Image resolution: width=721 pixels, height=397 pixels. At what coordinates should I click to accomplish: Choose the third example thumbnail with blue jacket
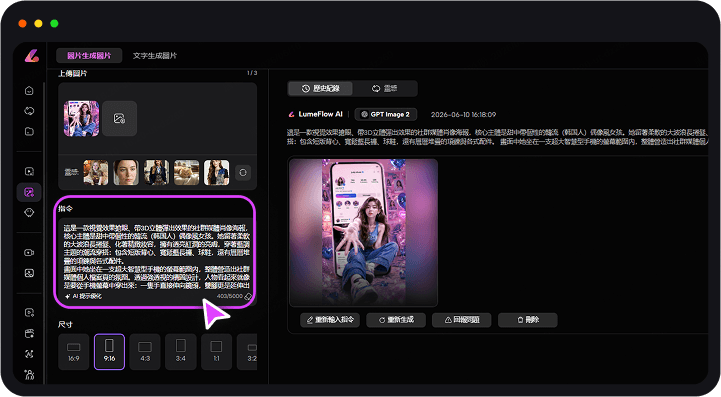coord(156,173)
